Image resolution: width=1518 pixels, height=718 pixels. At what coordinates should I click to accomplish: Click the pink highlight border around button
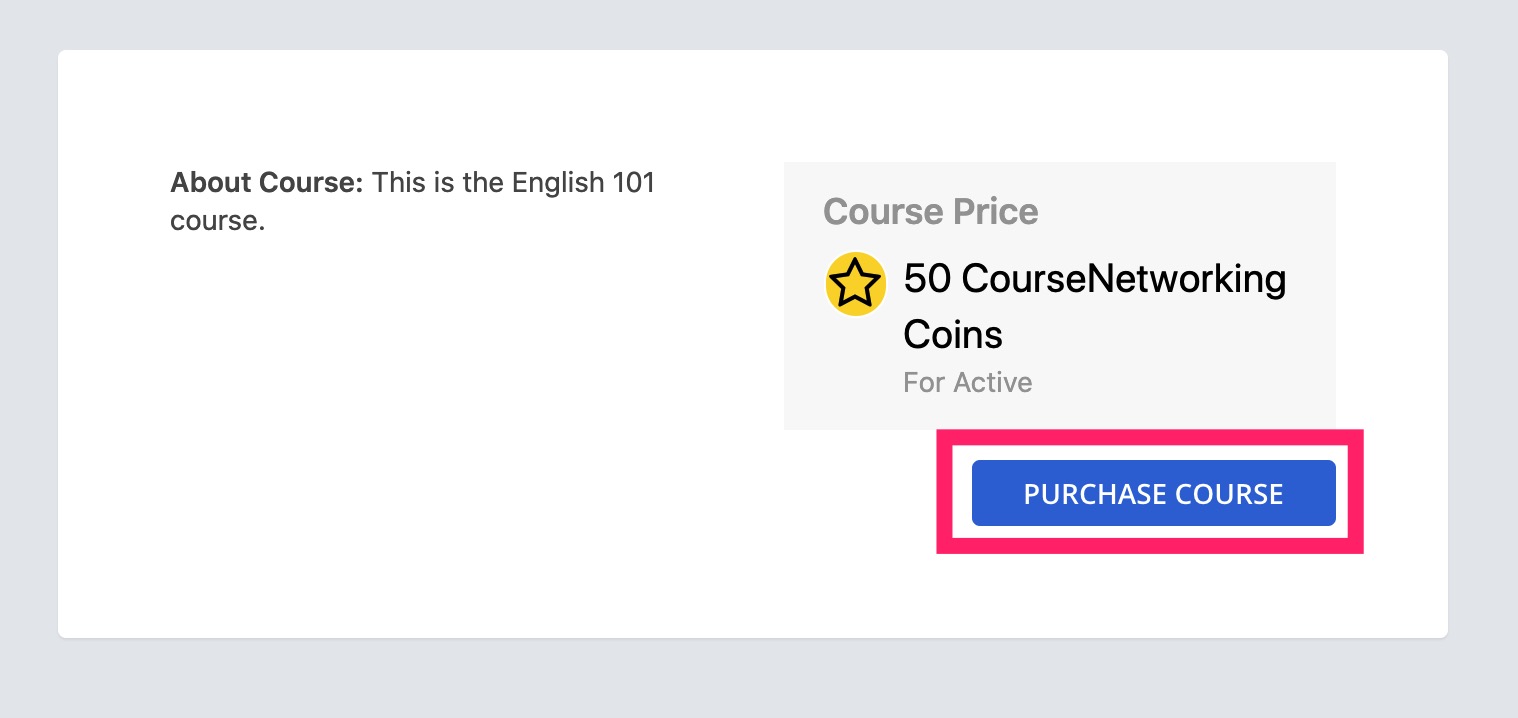click(1150, 438)
